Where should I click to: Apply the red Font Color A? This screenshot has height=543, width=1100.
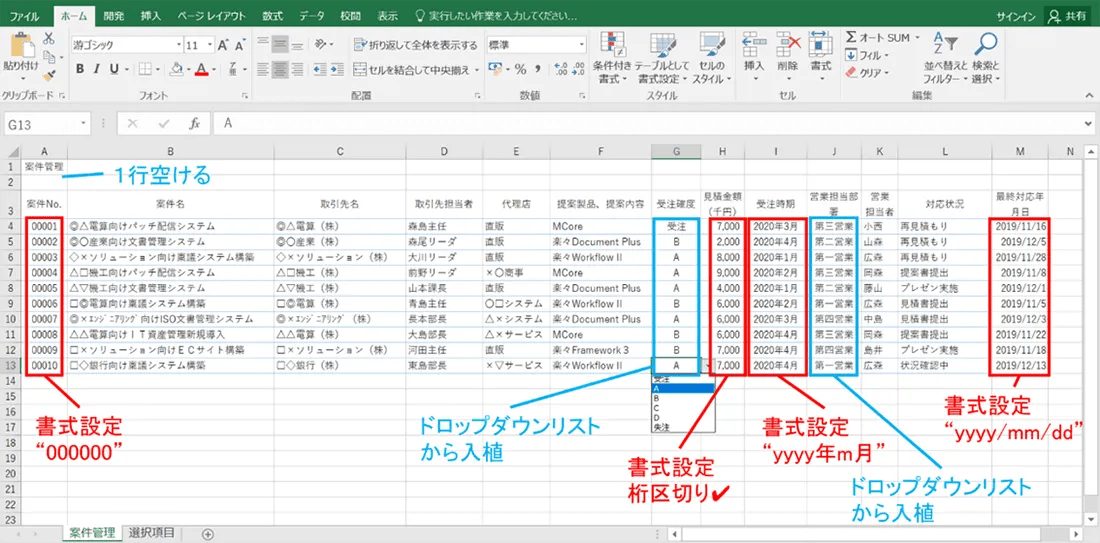(x=202, y=69)
